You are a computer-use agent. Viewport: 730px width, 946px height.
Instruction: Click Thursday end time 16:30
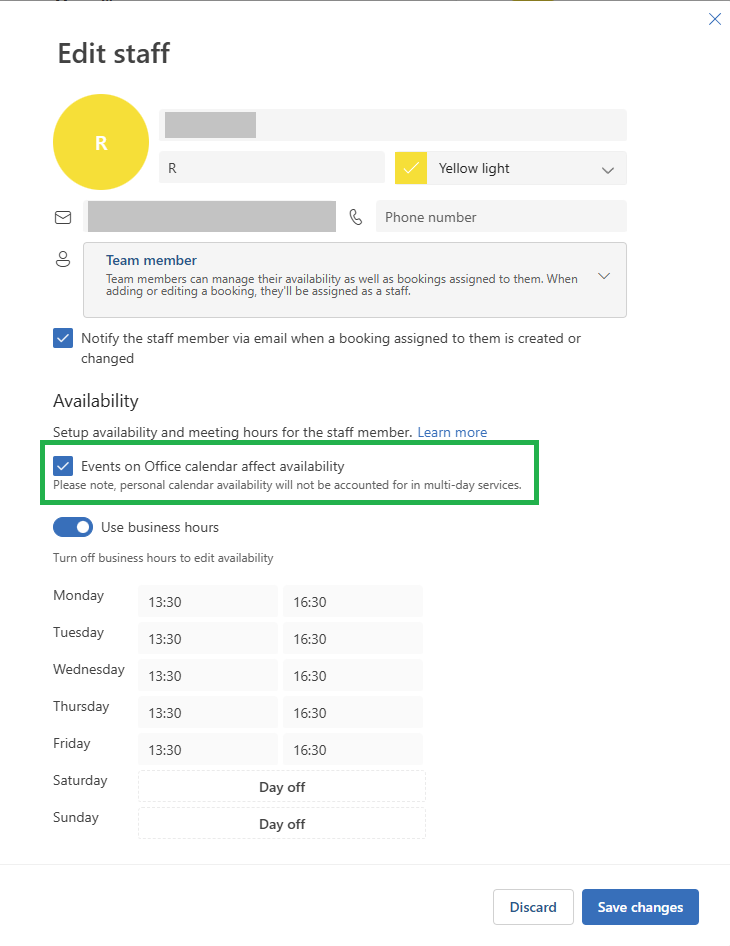pos(353,713)
